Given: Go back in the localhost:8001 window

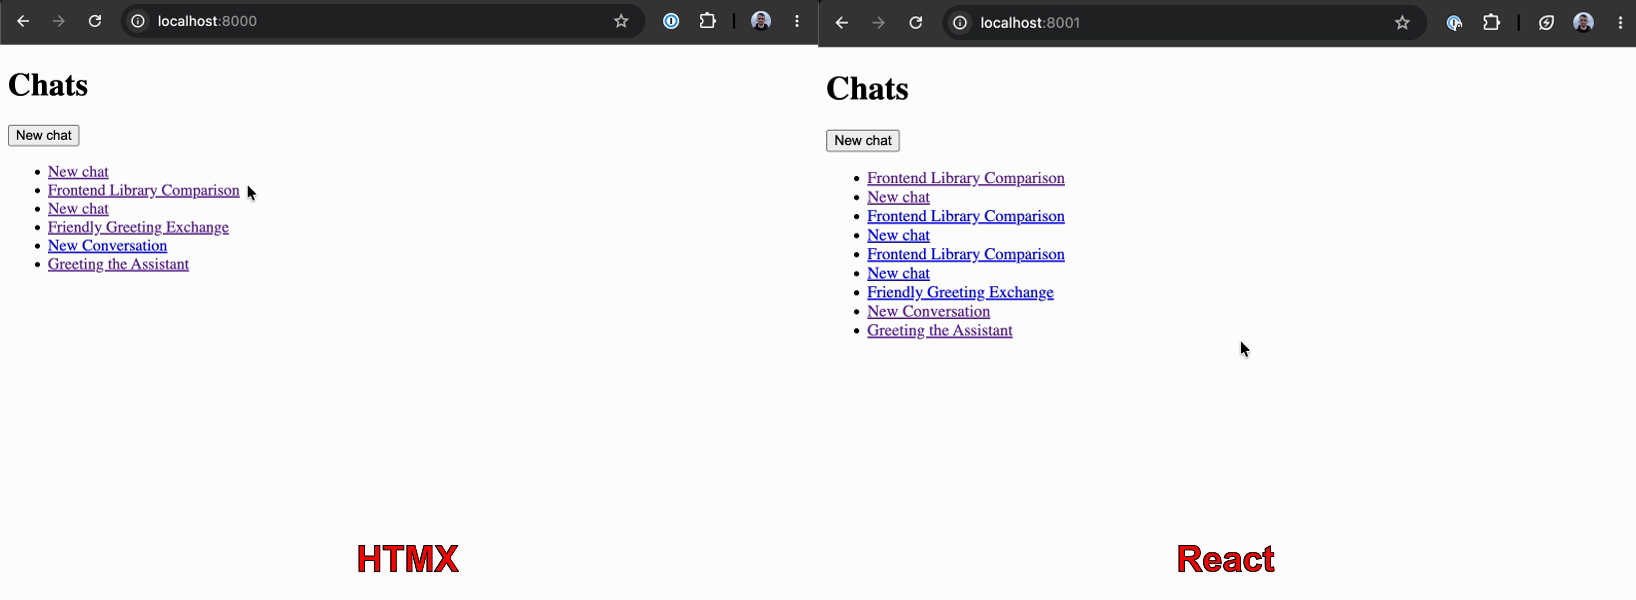Looking at the screenshot, I should 842,23.
